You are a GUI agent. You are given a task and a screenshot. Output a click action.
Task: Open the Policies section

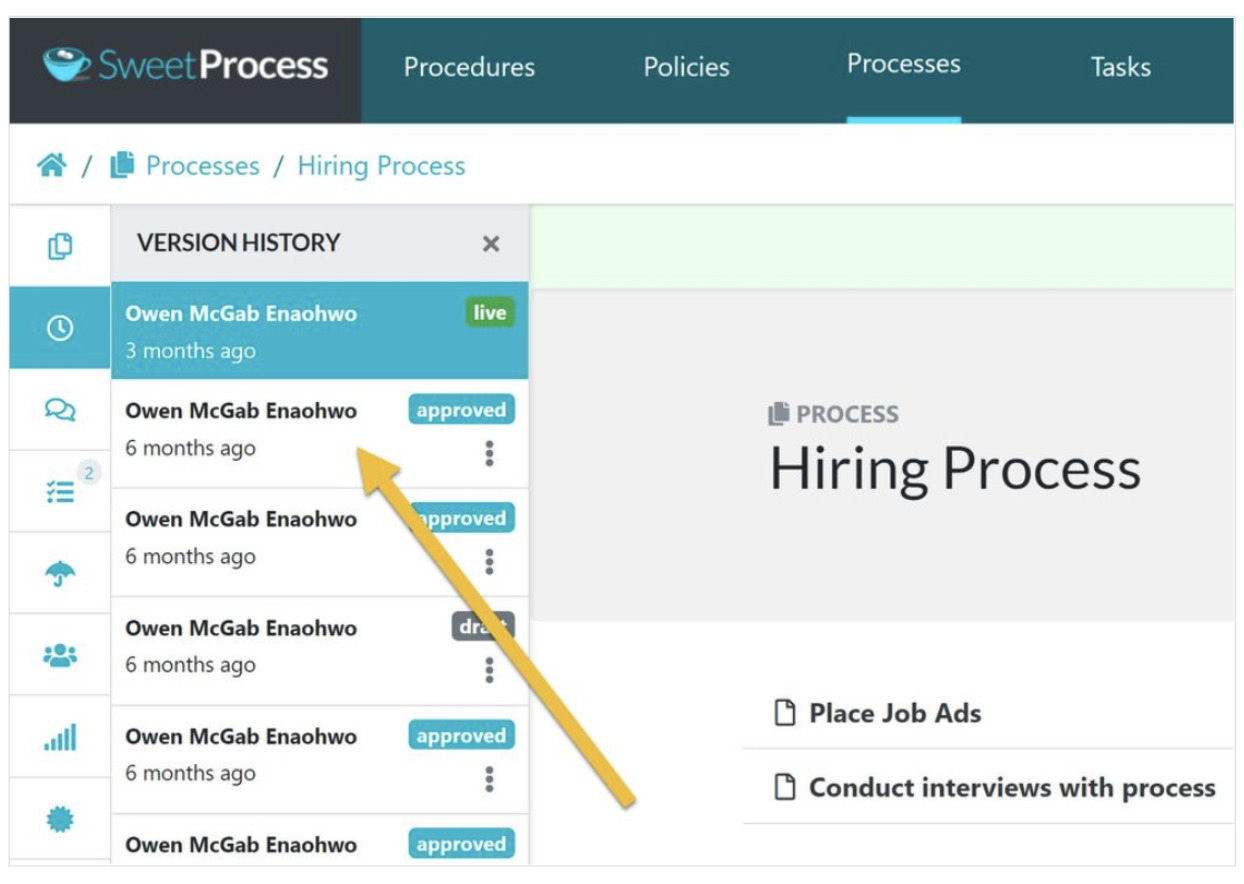[684, 67]
